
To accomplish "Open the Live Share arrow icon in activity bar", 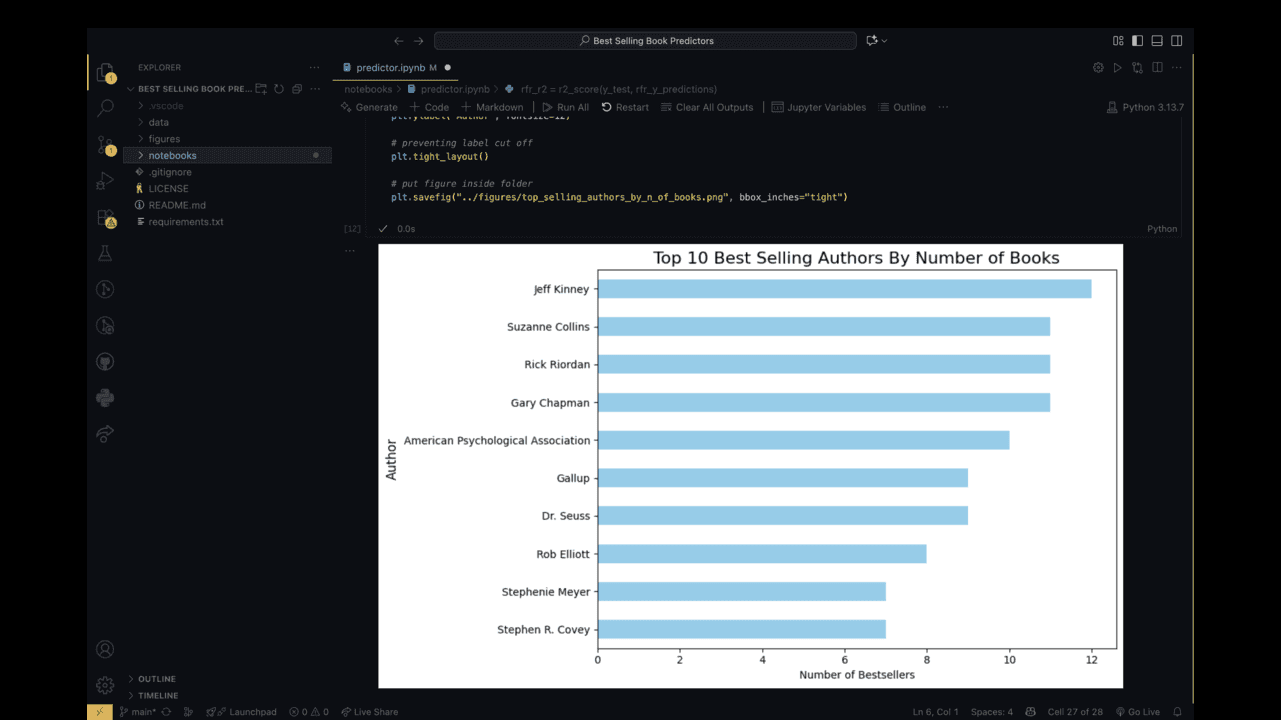I will pyautogui.click(x=105, y=434).
